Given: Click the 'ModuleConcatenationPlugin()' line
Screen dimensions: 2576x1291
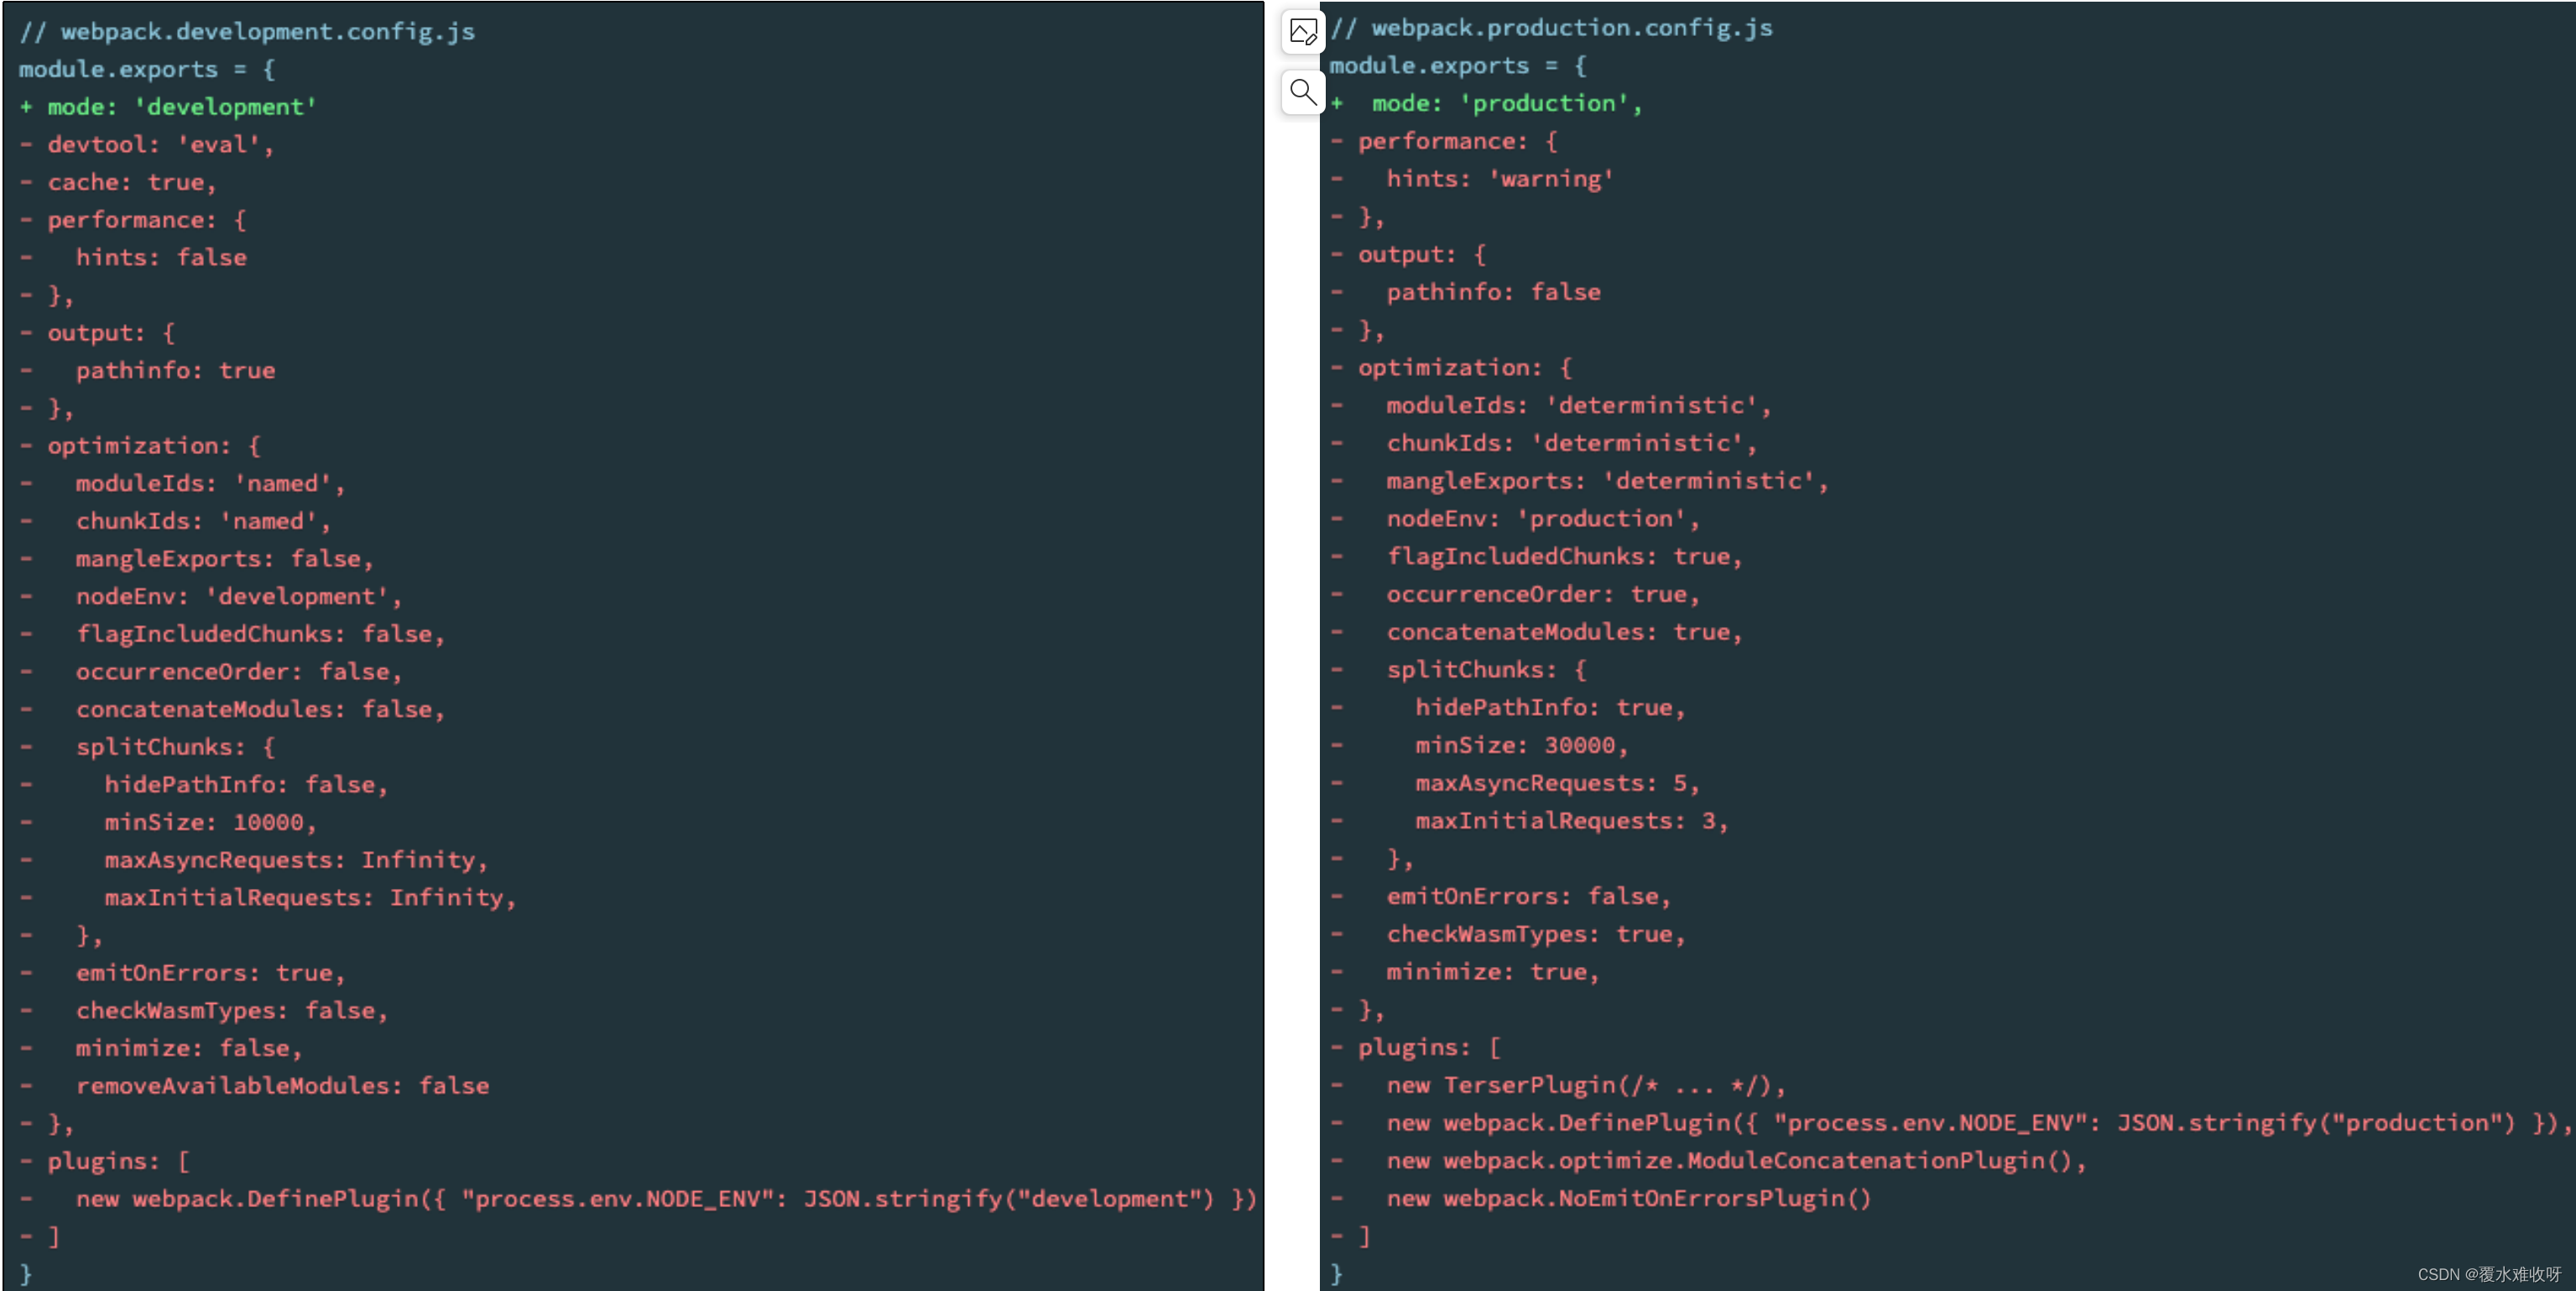Looking at the screenshot, I should (1736, 1161).
